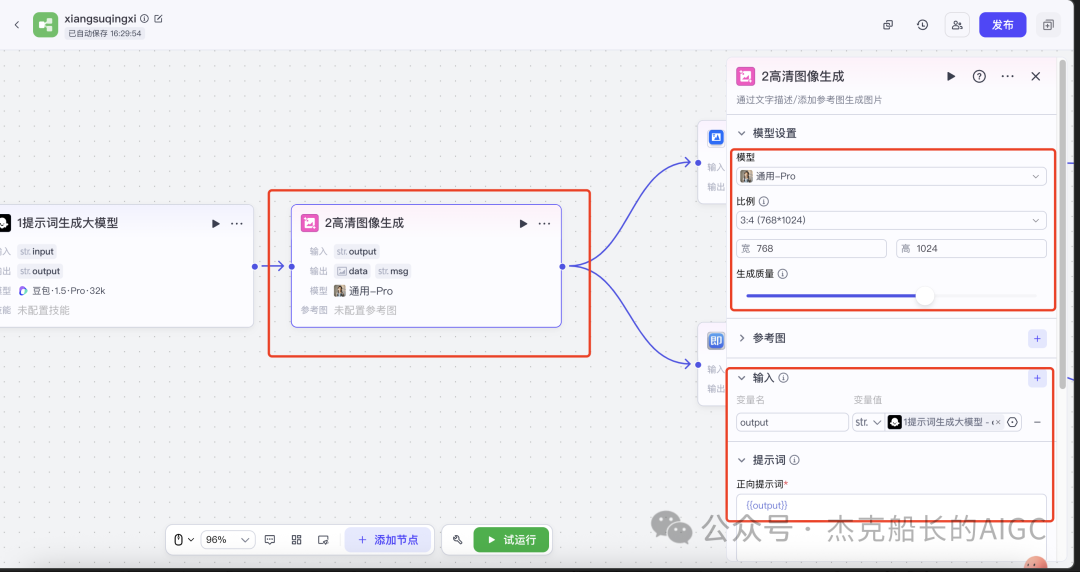The width and height of the screenshot is (1080, 572).
Task: Click the 宽 768 width field
Action: coord(811,249)
